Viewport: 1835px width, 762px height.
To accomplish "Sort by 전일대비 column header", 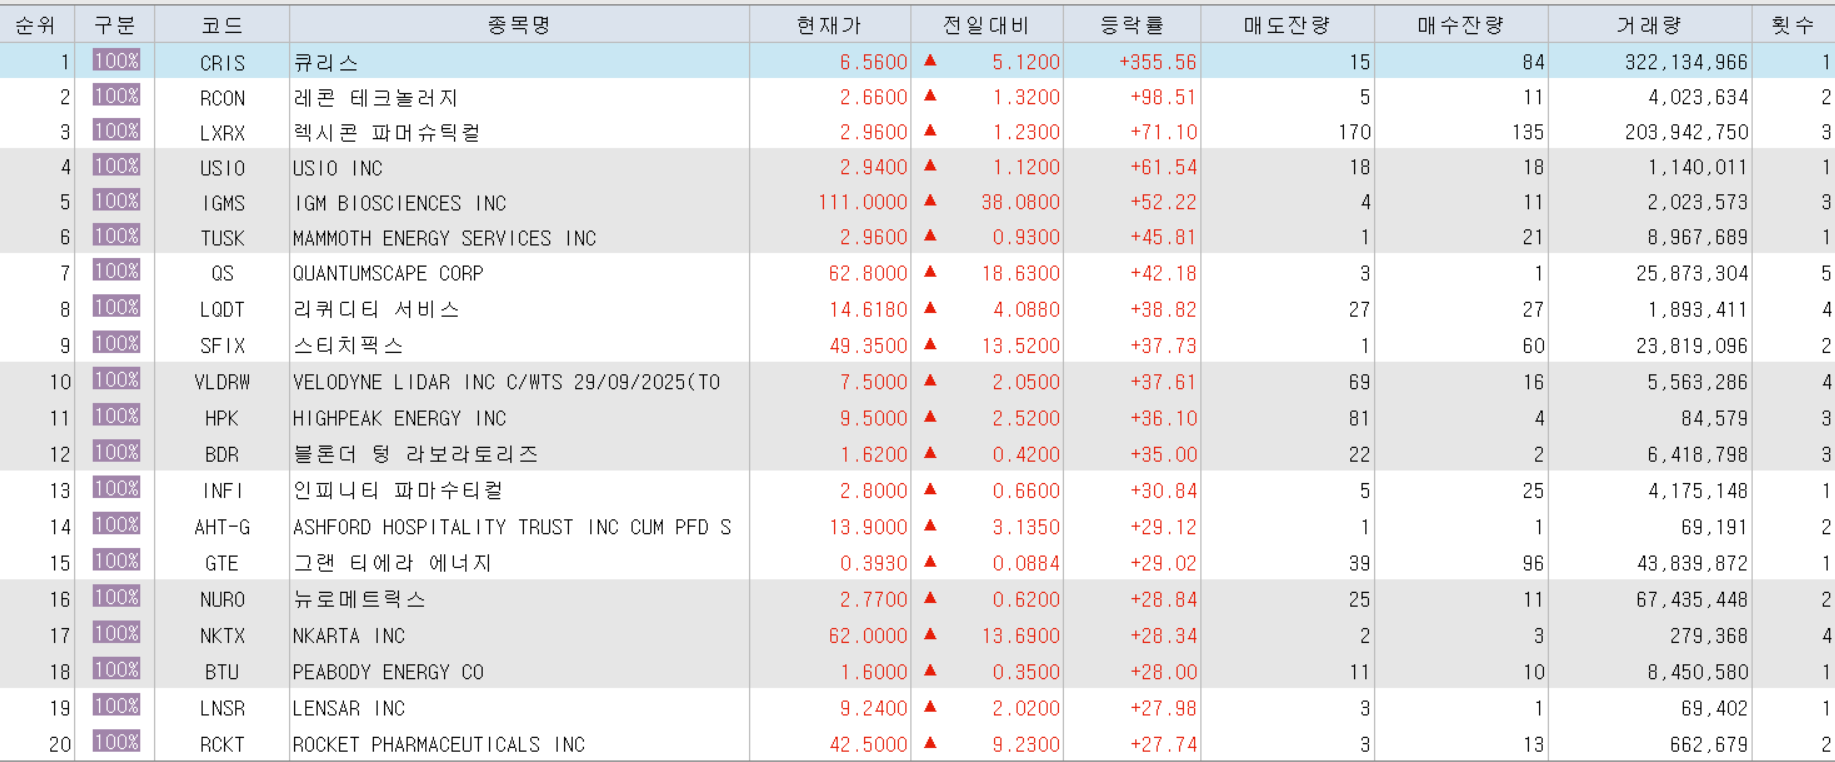I will tap(986, 25).
